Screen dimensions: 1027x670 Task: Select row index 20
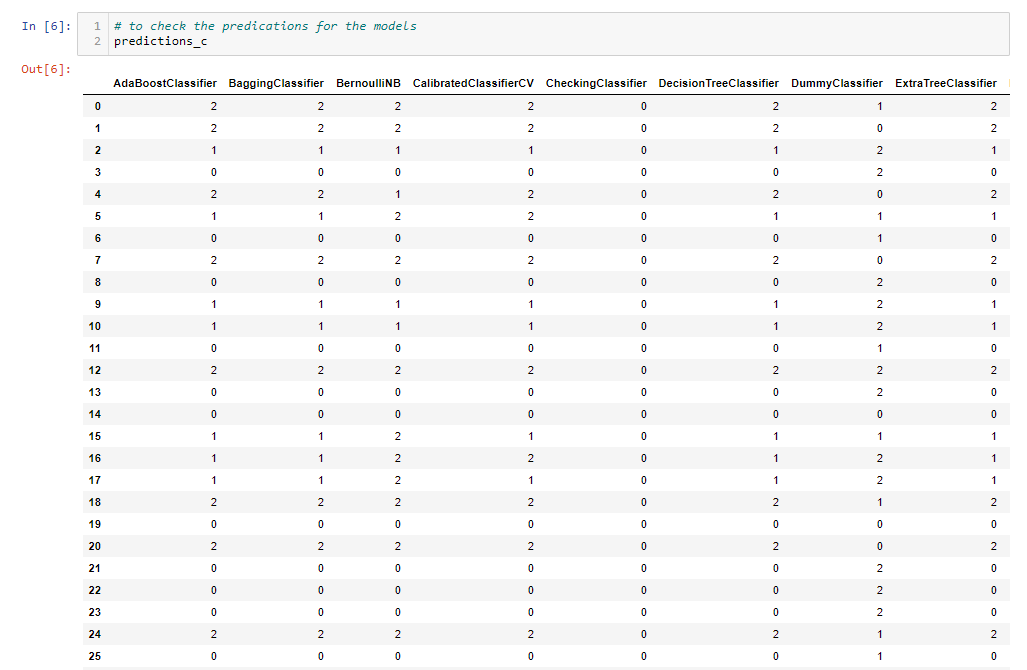click(x=95, y=546)
